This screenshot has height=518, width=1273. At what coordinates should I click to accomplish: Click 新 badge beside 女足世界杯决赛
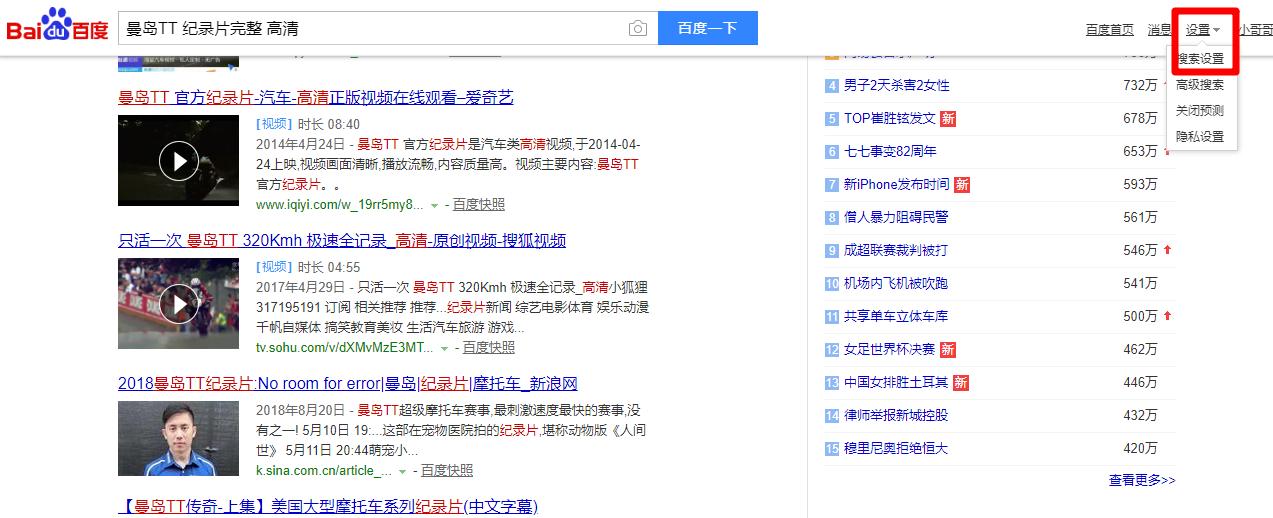pos(948,350)
